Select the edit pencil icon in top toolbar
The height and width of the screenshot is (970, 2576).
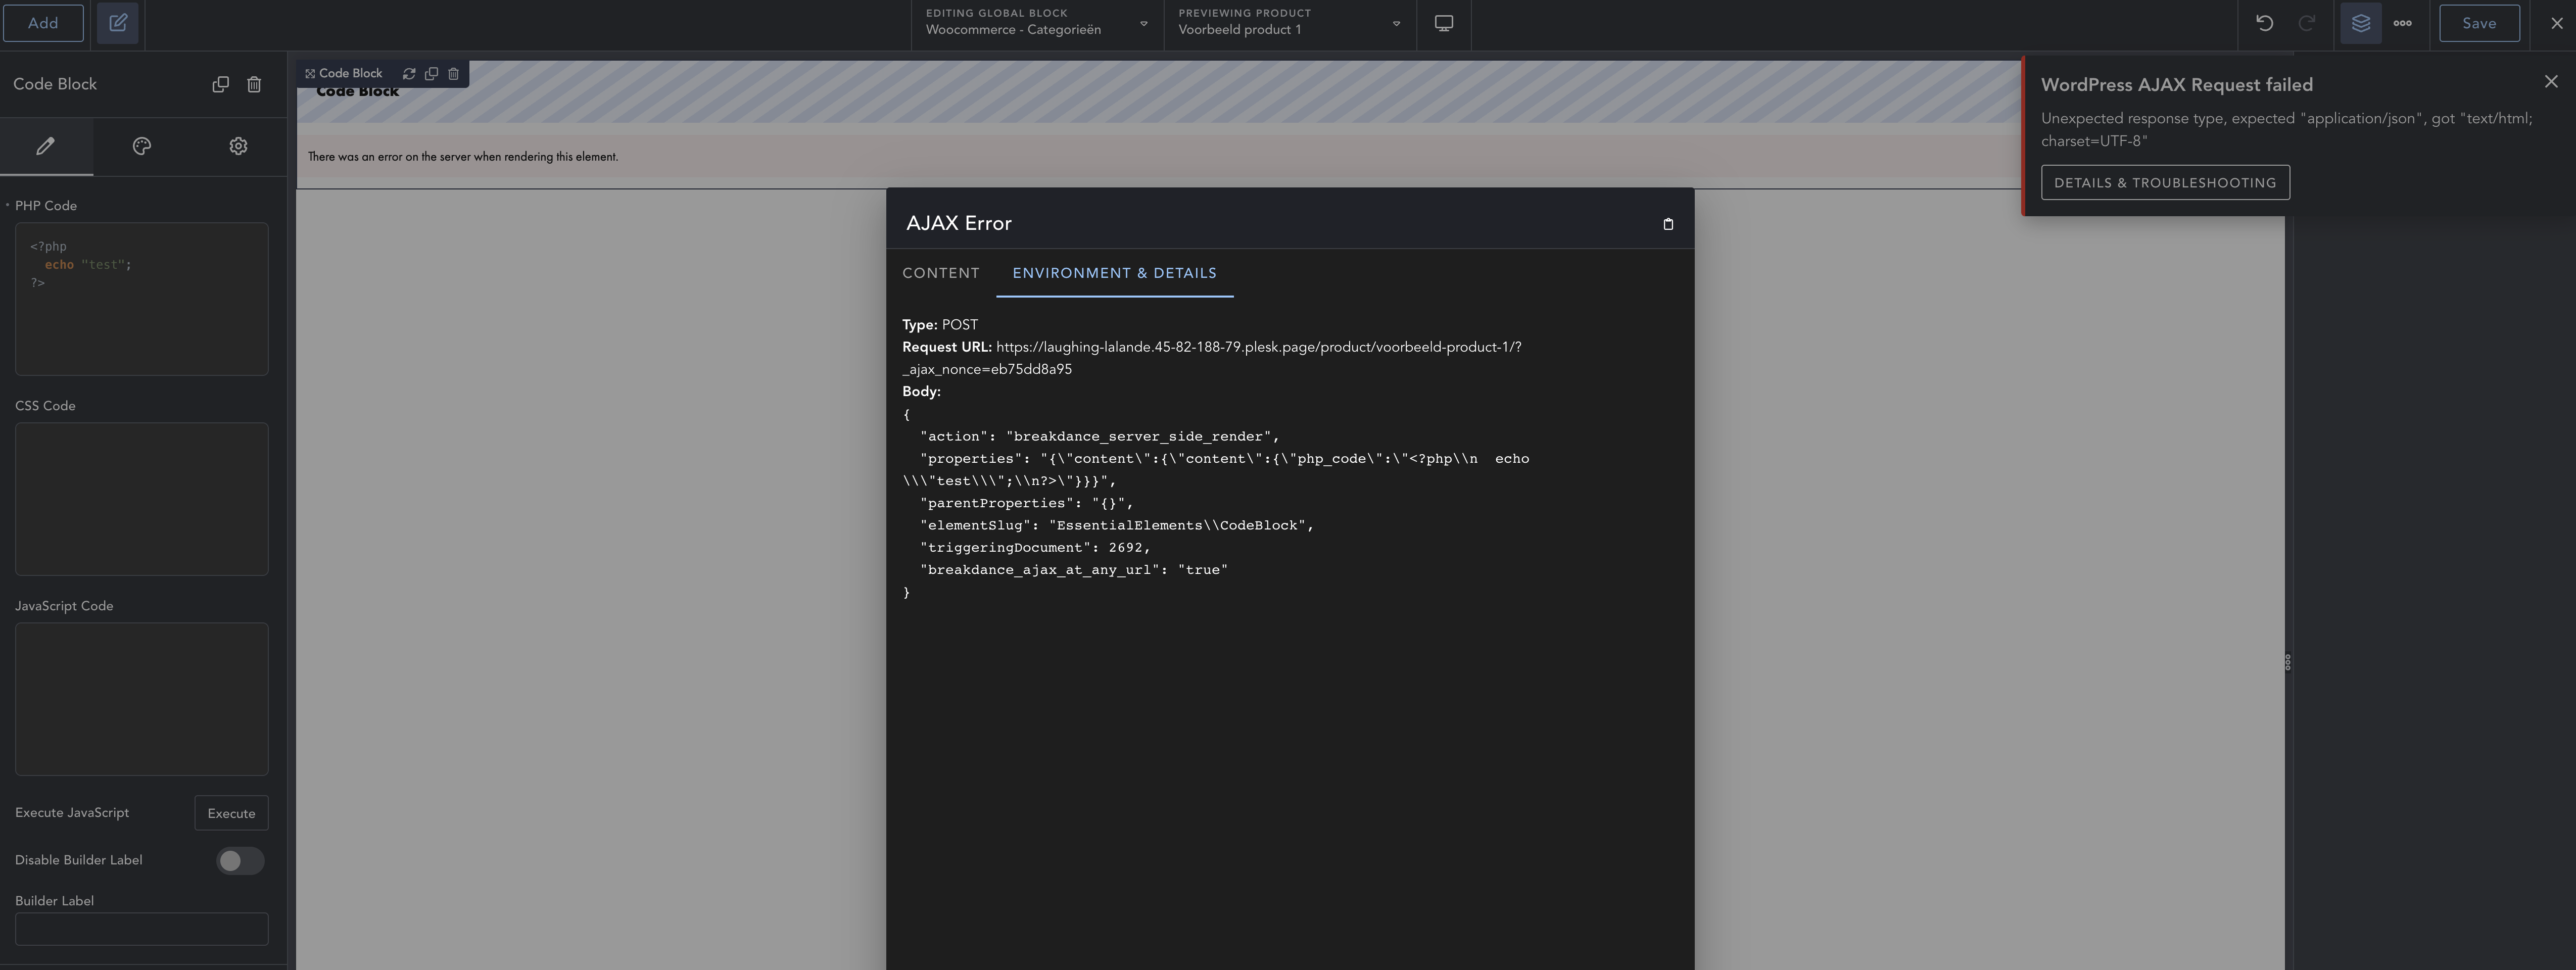[118, 23]
